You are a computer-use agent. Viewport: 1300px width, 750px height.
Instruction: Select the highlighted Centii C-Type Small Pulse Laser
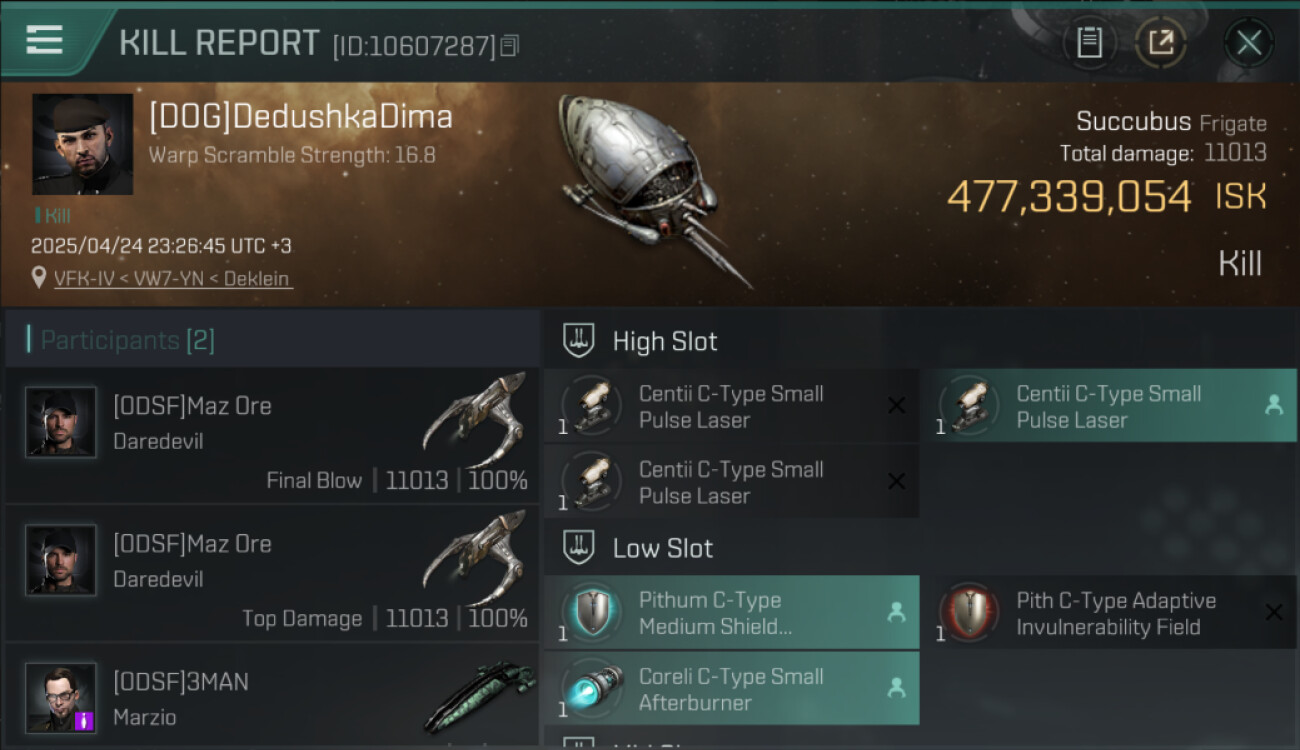pos(1108,406)
